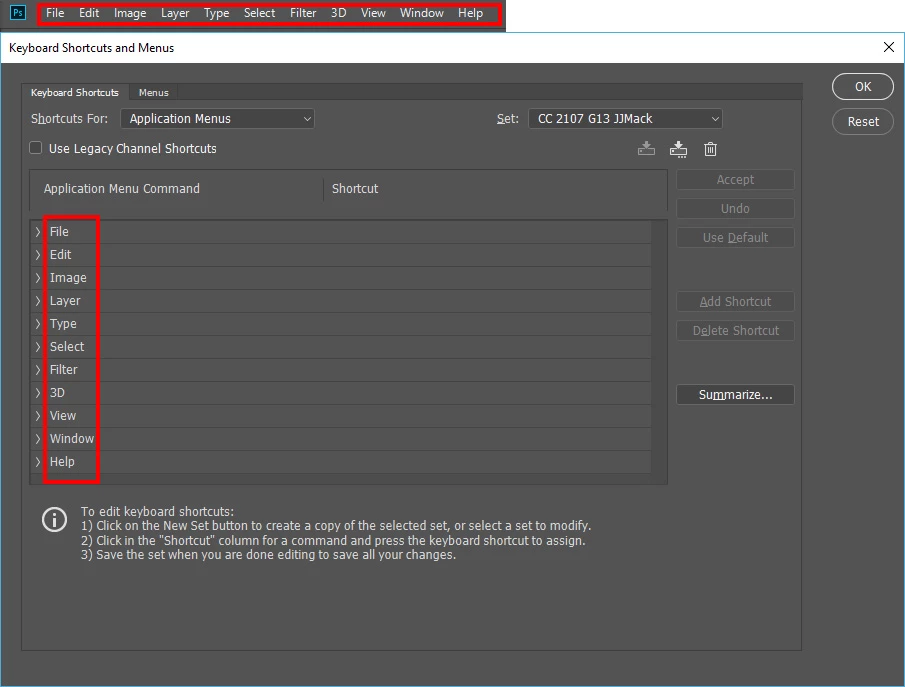The height and width of the screenshot is (687, 905).
Task: Create new shortcut set from current
Action: point(678,149)
